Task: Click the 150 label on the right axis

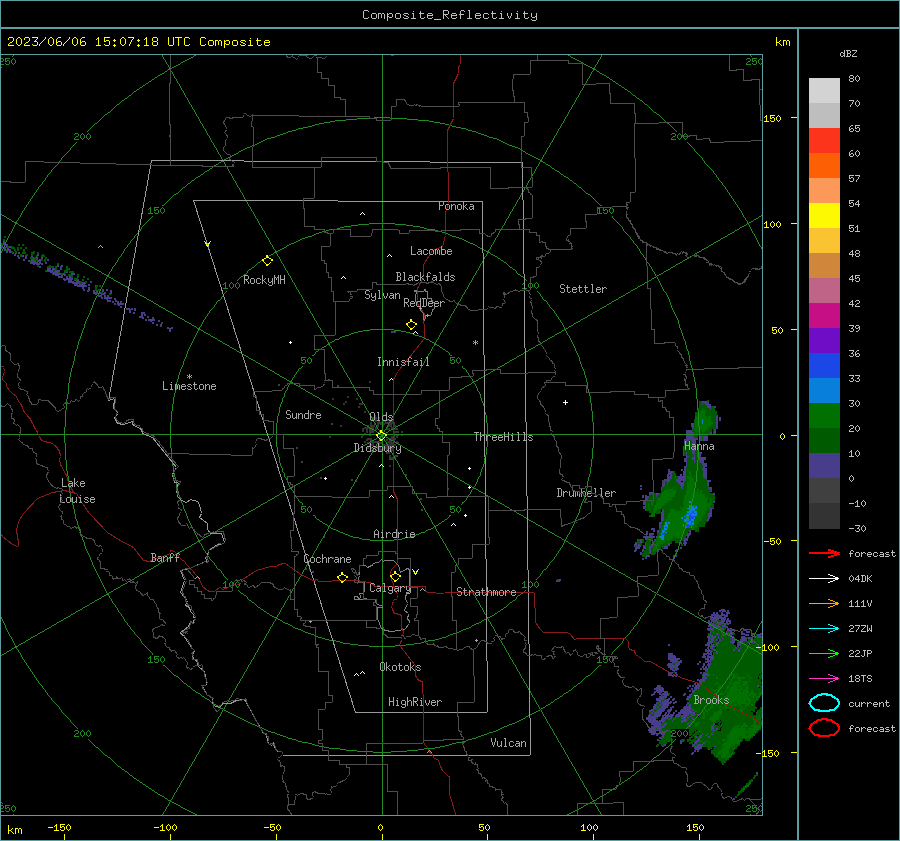Action: 772,118
